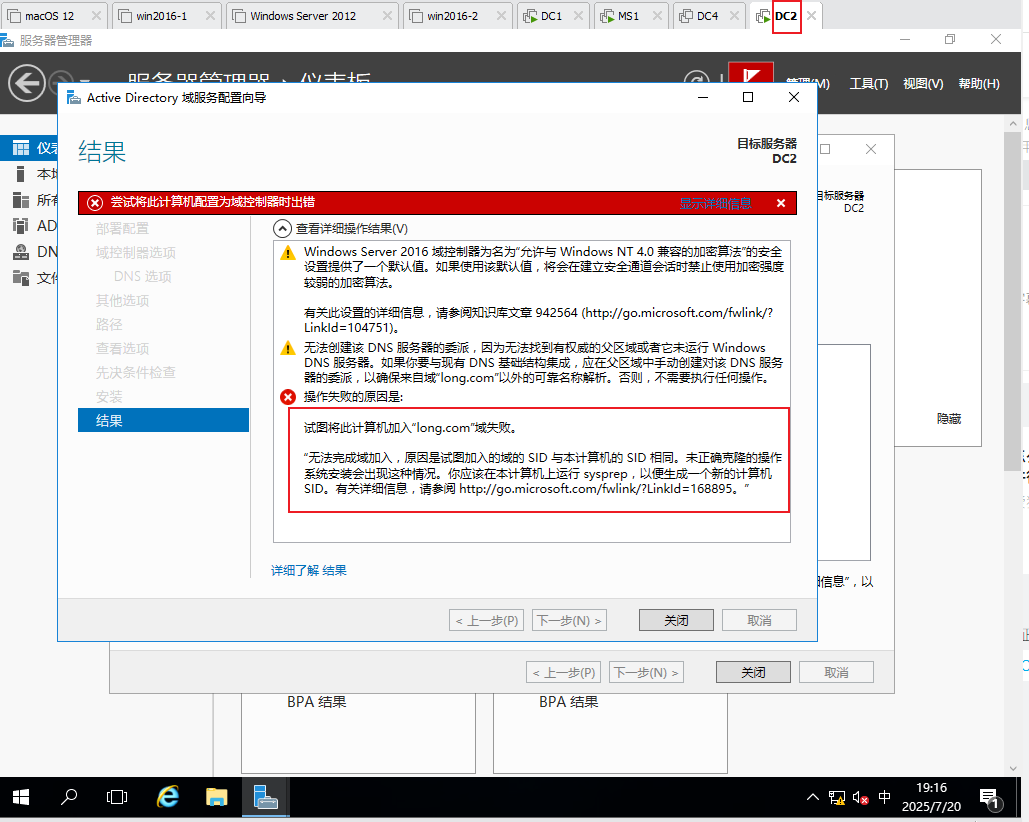Open the Help menu in Server Manager
This screenshot has height=822, width=1029.
point(978,83)
